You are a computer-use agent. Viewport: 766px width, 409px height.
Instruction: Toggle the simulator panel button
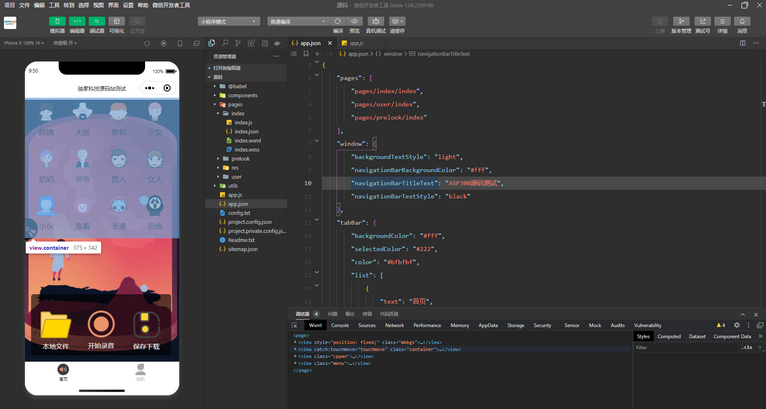(x=57, y=21)
